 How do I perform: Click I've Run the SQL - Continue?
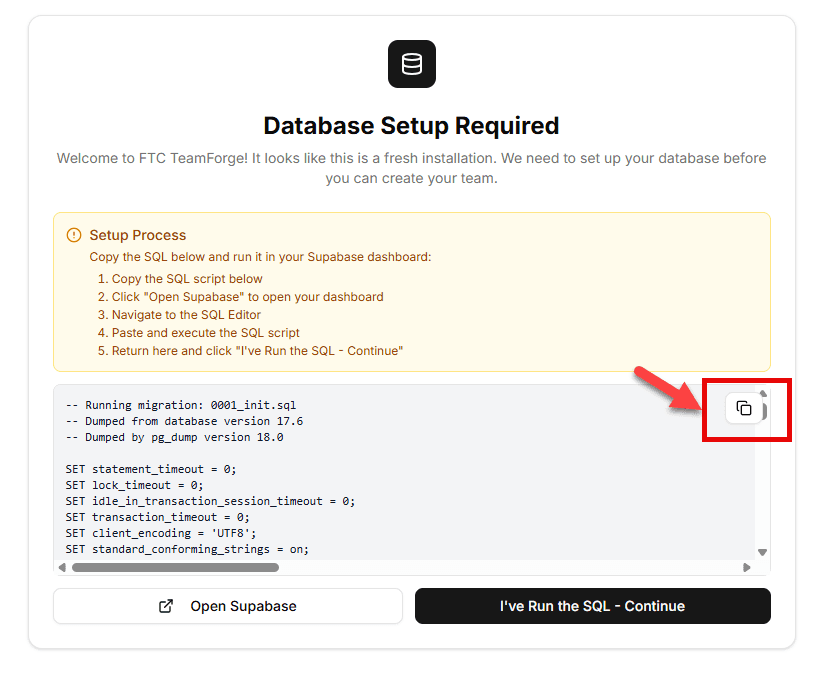point(592,606)
